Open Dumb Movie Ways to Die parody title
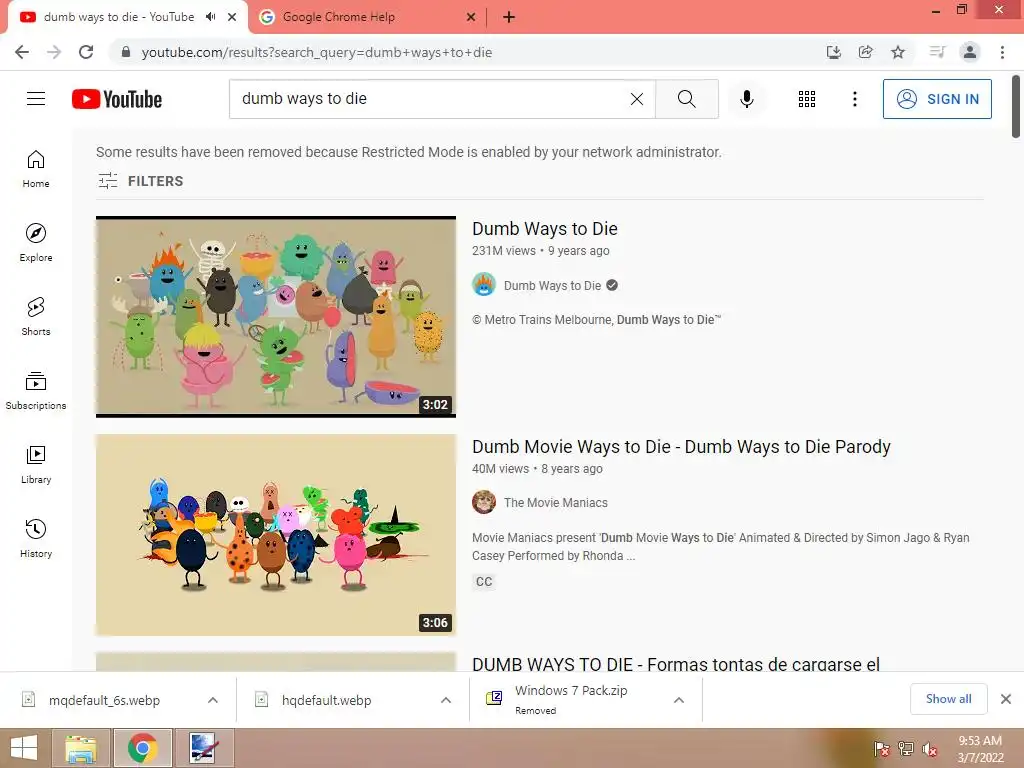 pos(681,447)
